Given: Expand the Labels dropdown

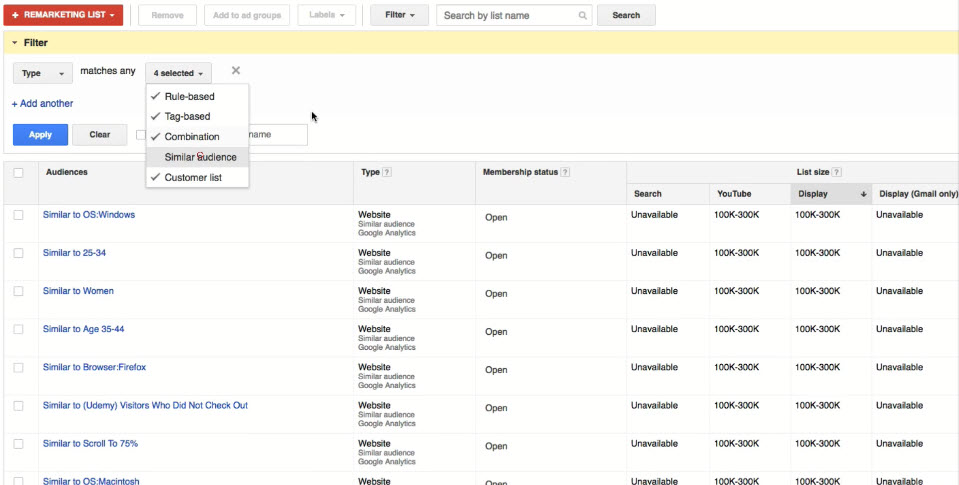Looking at the screenshot, I should coord(326,16).
